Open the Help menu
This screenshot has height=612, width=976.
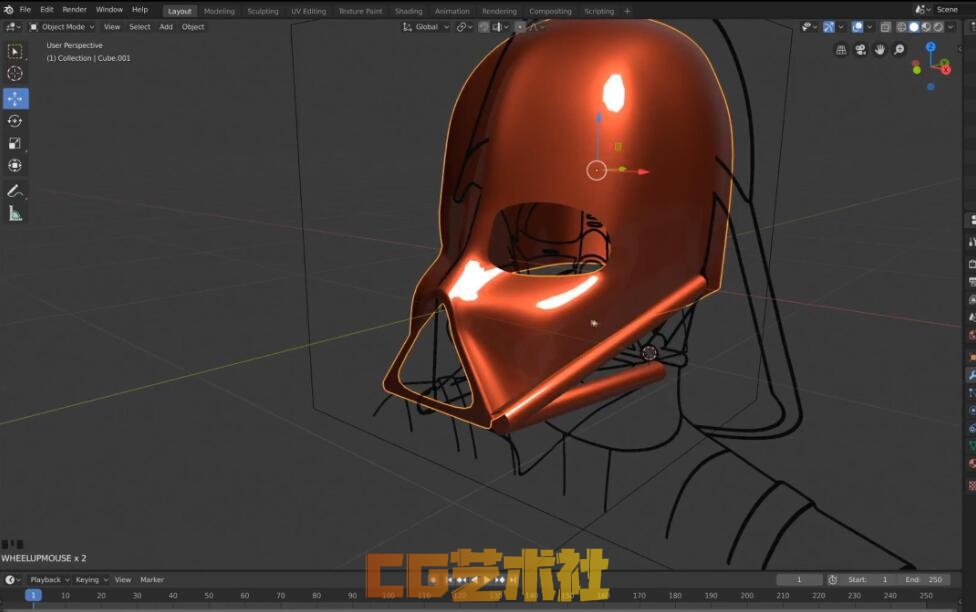click(x=140, y=9)
